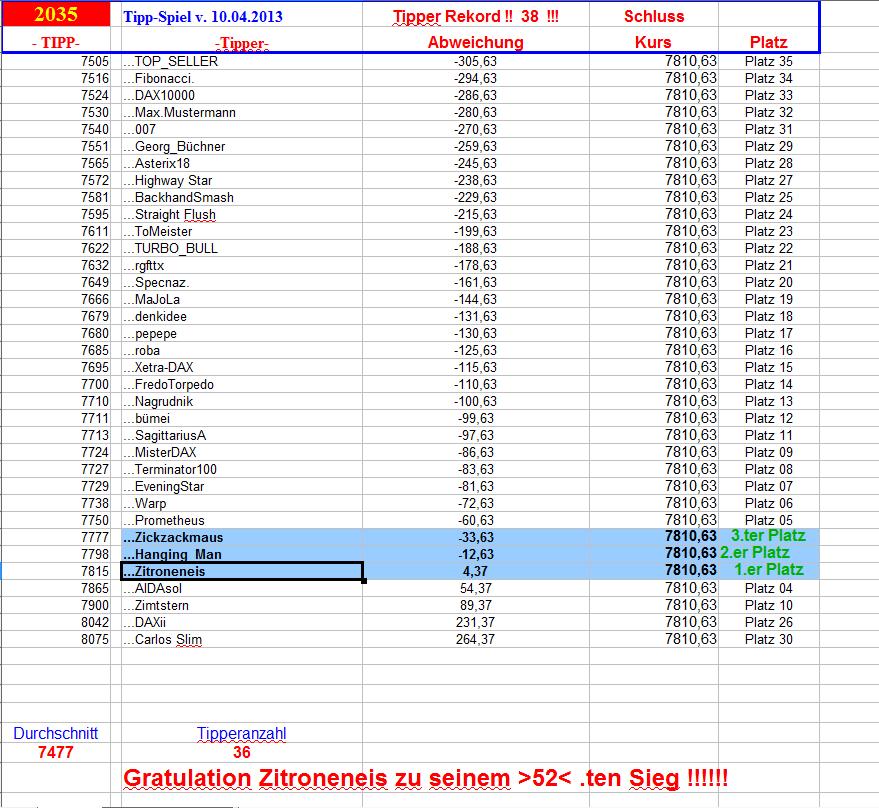Select the average value 7477
The width and height of the screenshot is (879, 808).
[x=55, y=752]
